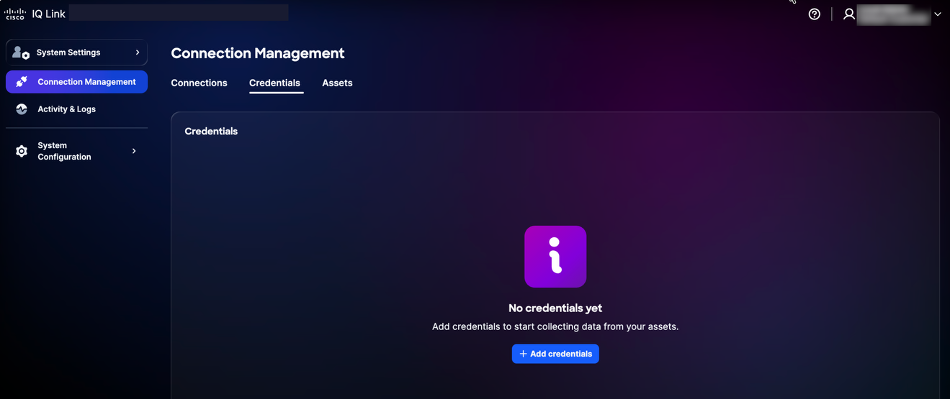The width and height of the screenshot is (950, 400).
Task: Open the help question mark icon
Action: 814,14
